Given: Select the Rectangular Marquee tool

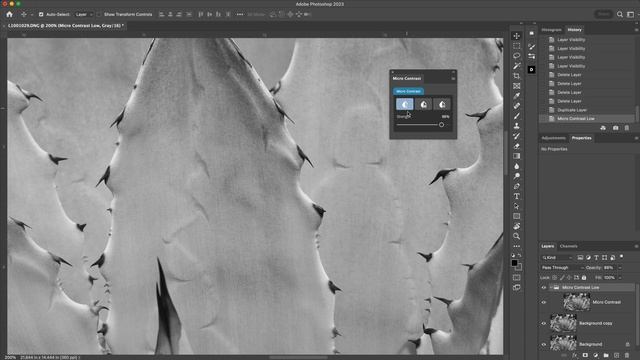Looking at the screenshot, I should coord(517,46).
